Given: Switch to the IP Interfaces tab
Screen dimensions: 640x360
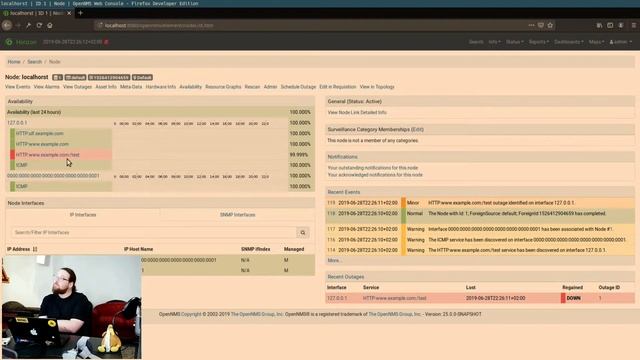Looking at the screenshot, I should pos(83,215).
